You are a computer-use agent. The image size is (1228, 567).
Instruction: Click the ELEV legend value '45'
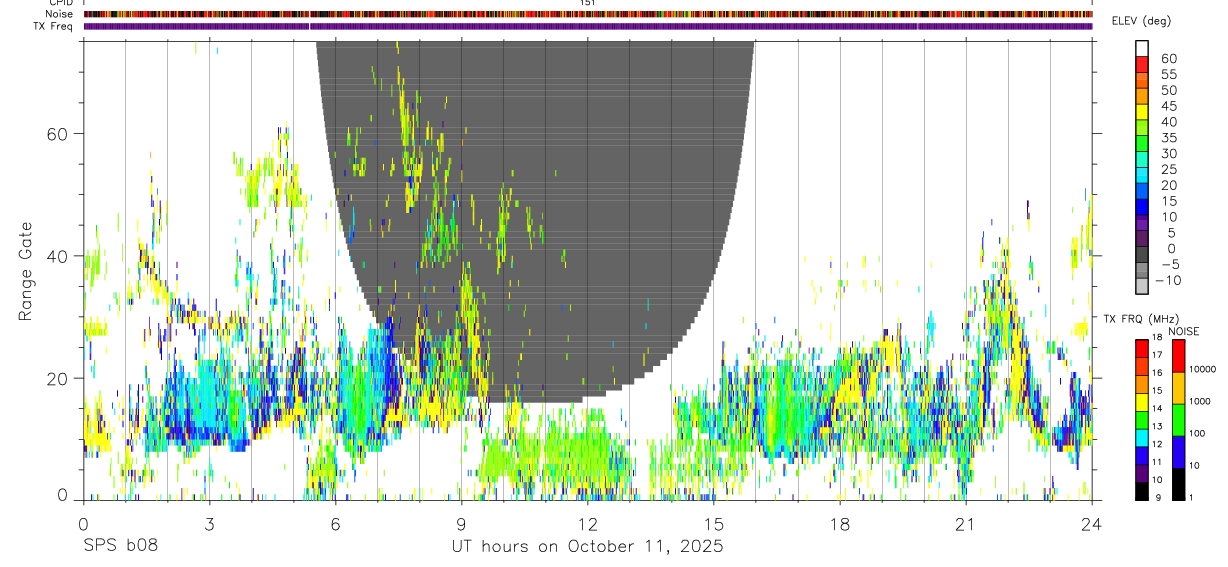click(x=1168, y=106)
